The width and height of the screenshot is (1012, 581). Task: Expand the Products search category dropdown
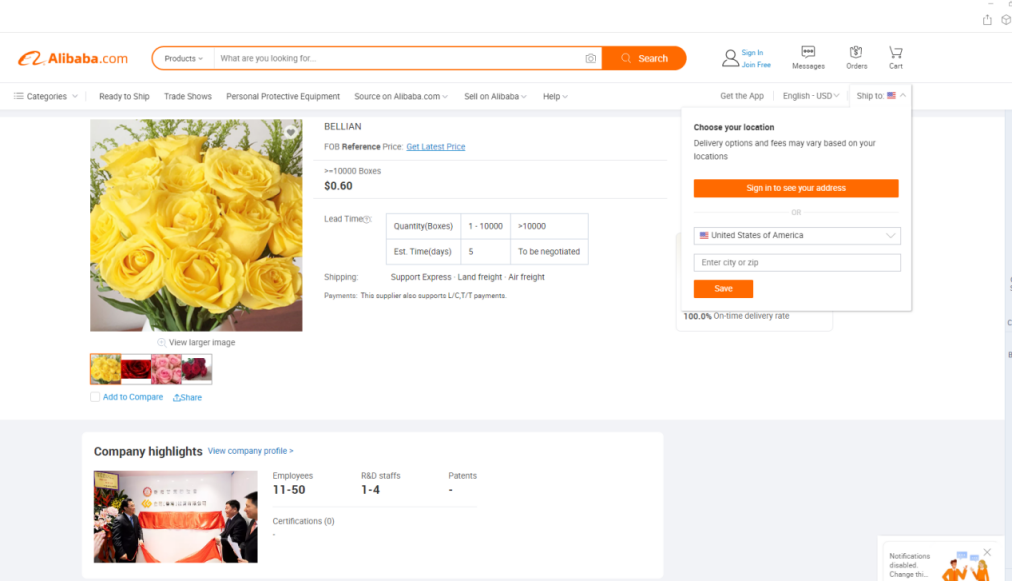(x=183, y=59)
